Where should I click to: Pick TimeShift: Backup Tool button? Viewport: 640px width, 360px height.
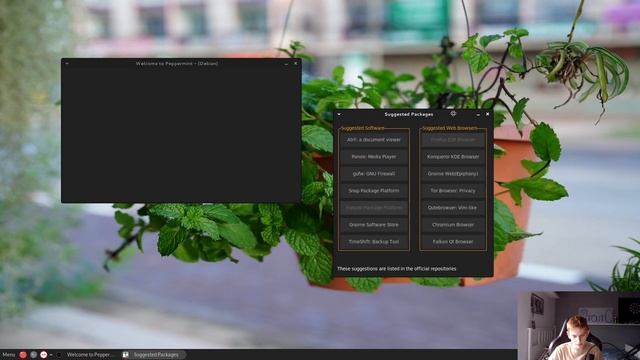(x=374, y=242)
